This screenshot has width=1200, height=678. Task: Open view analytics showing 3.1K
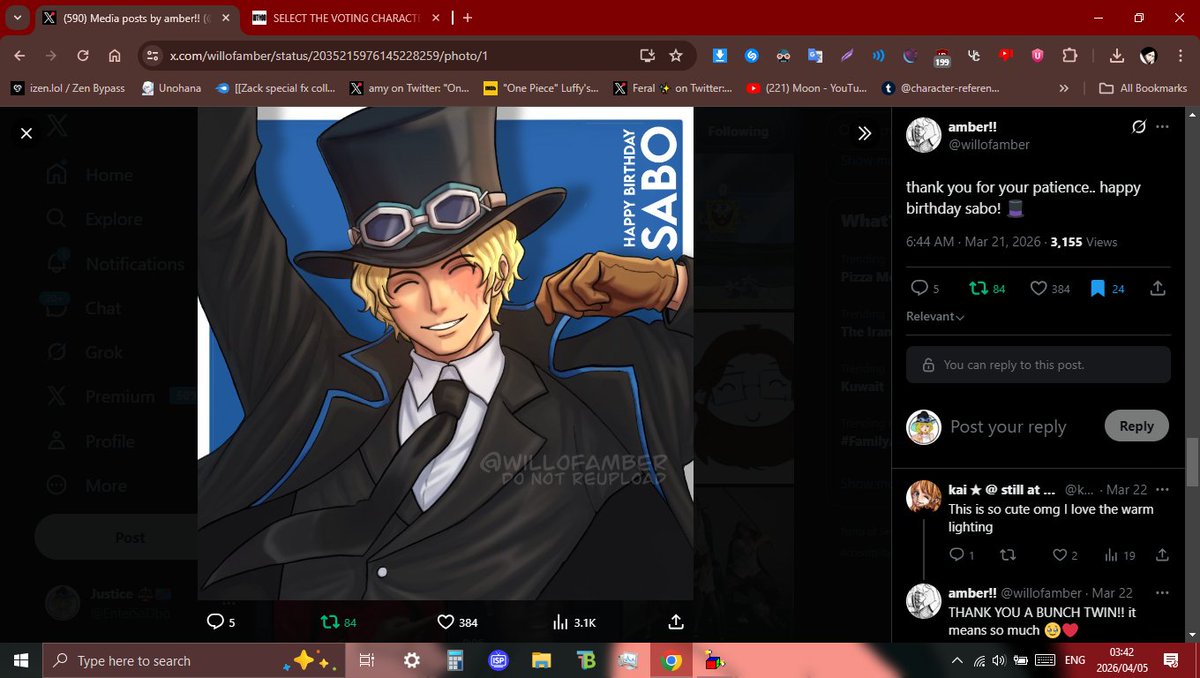coord(574,622)
